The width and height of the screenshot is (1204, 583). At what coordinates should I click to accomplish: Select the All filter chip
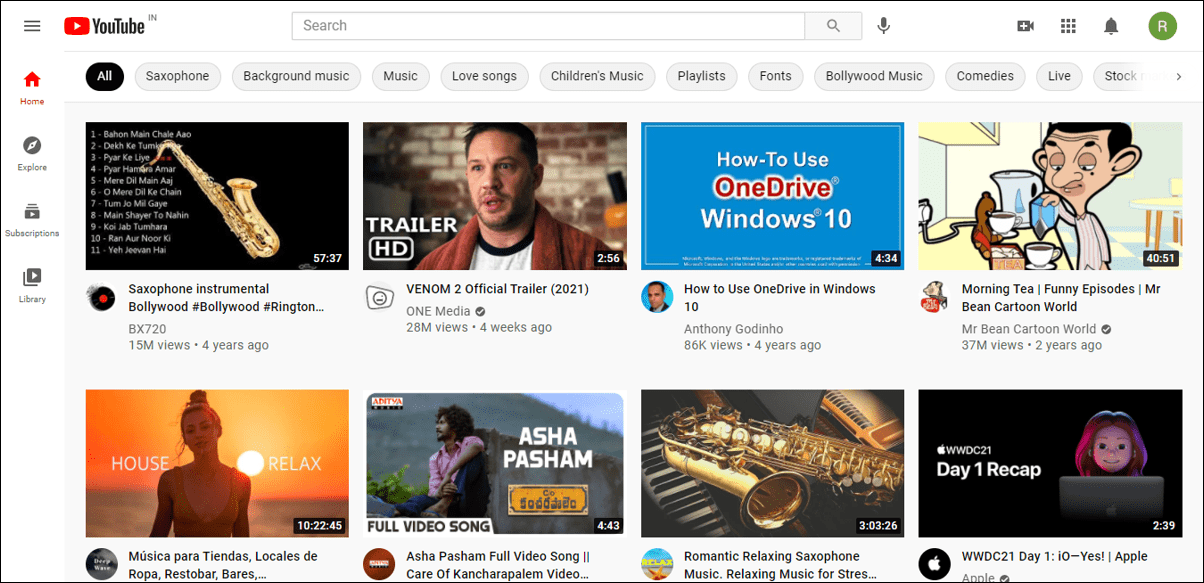(104, 76)
